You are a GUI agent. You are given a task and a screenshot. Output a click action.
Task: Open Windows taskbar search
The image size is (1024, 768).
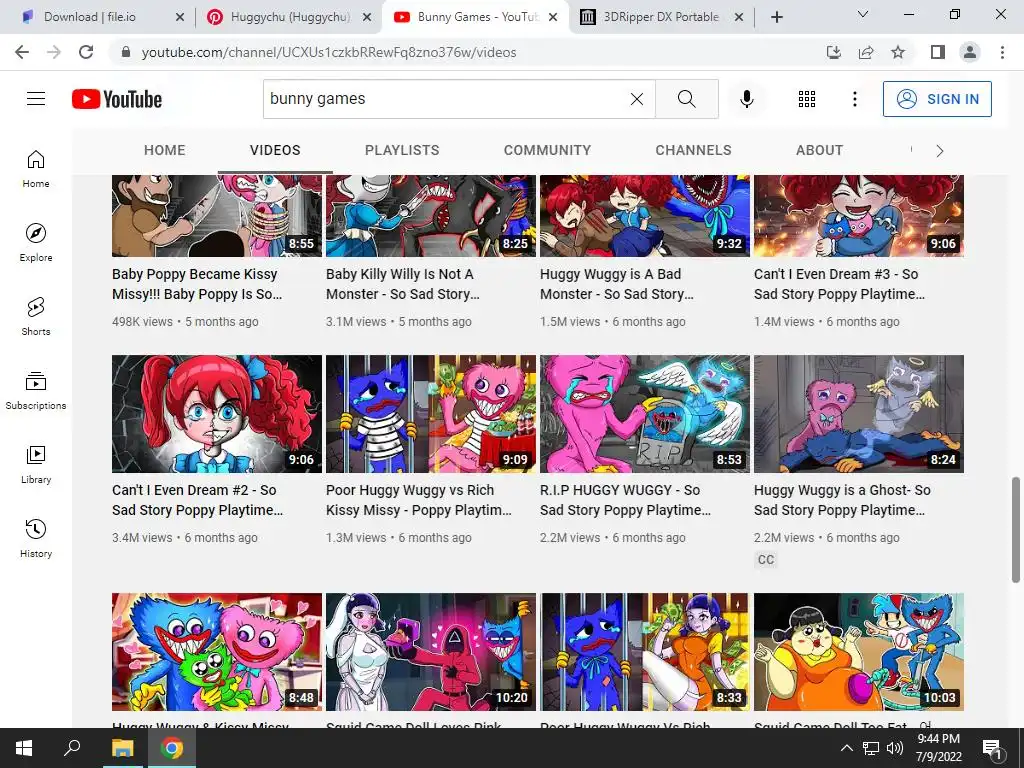[x=72, y=748]
